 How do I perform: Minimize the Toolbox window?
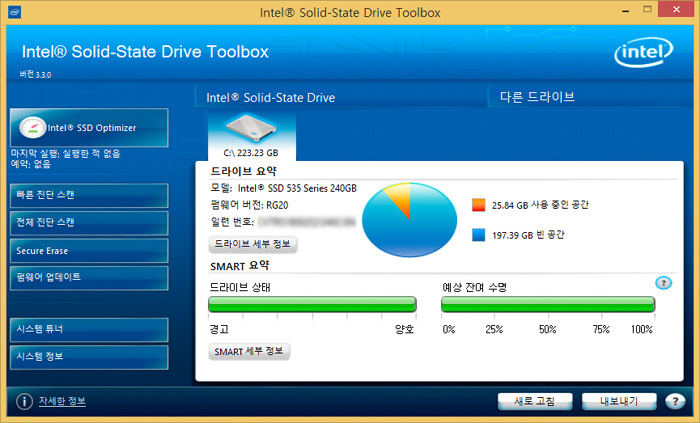(x=625, y=10)
